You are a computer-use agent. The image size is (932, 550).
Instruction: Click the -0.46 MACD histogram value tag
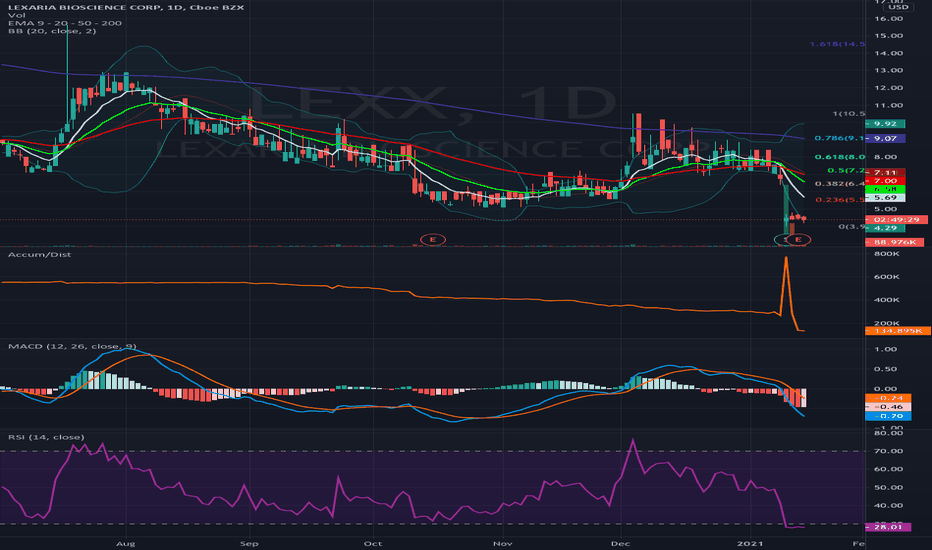pyautogui.click(x=888, y=407)
